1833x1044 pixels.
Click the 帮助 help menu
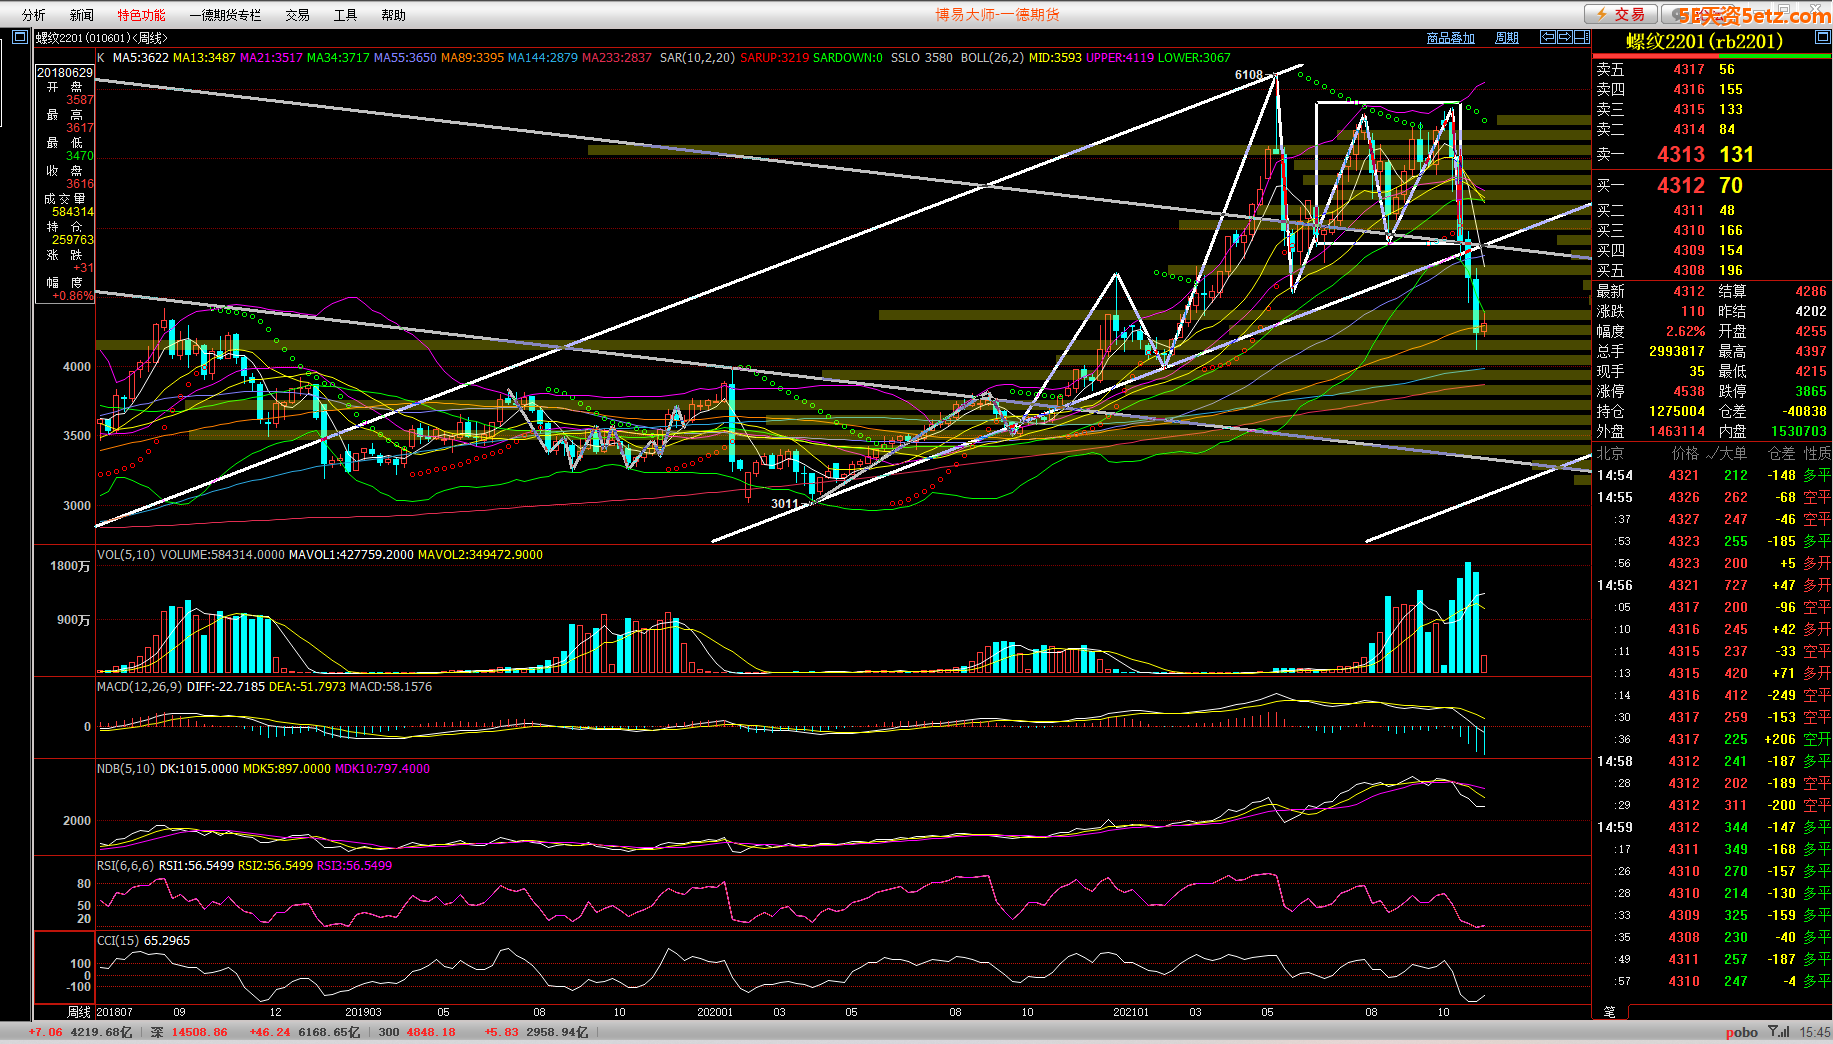click(x=393, y=15)
